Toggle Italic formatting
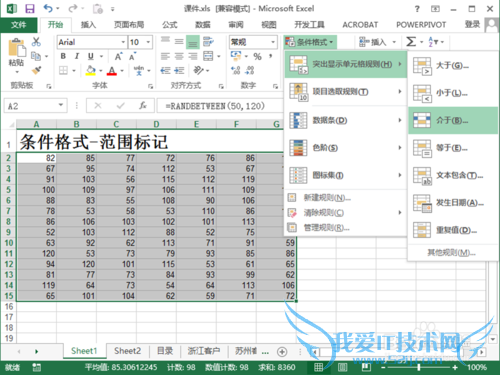 [77, 56]
